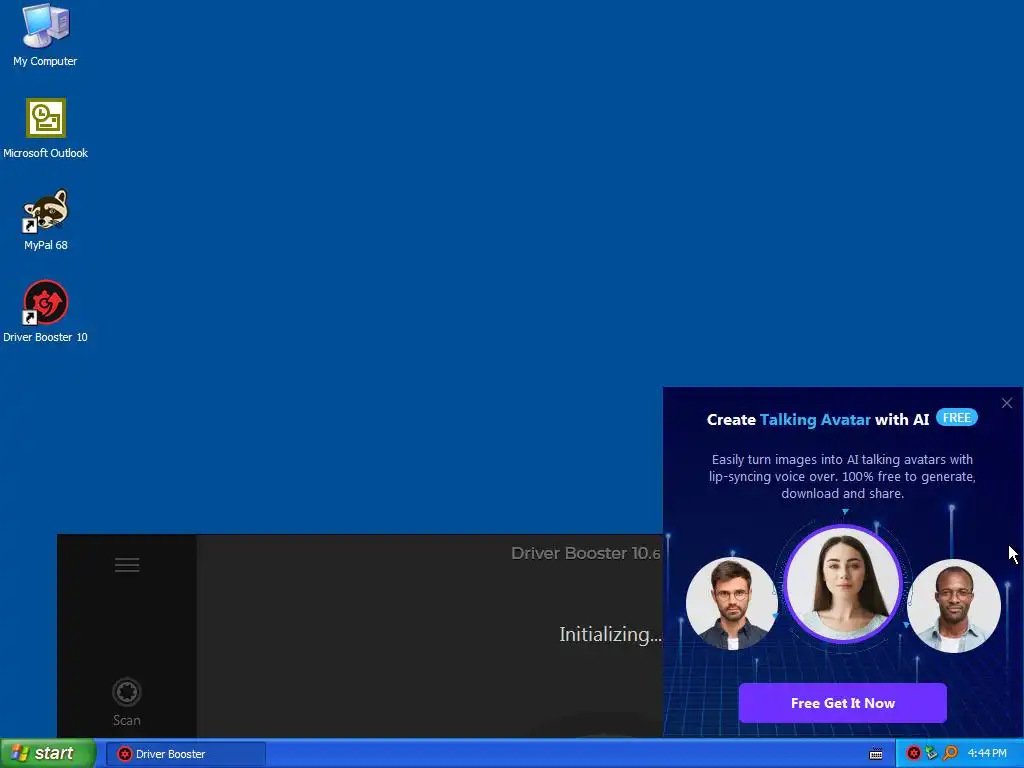Open the My Computer desktop icon
This screenshot has height=768, width=1024.
tap(45, 35)
